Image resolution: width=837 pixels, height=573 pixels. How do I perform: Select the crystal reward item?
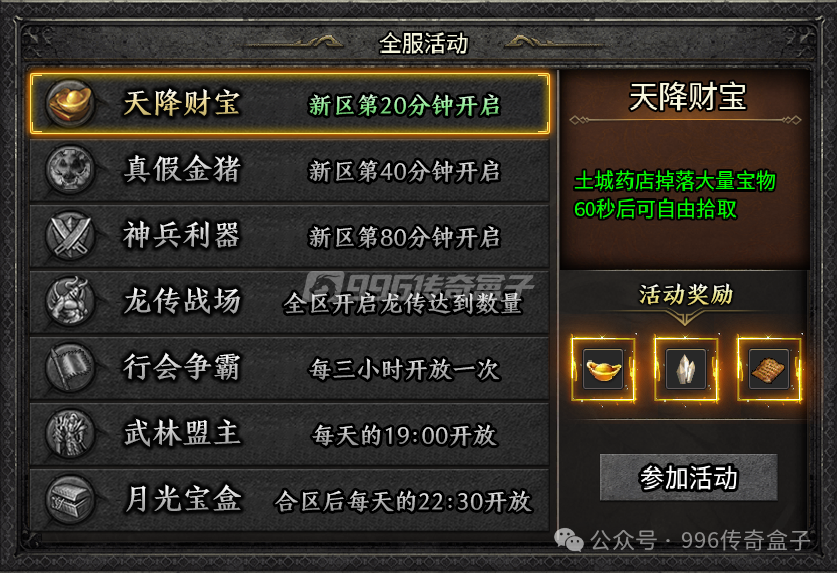(686, 368)
